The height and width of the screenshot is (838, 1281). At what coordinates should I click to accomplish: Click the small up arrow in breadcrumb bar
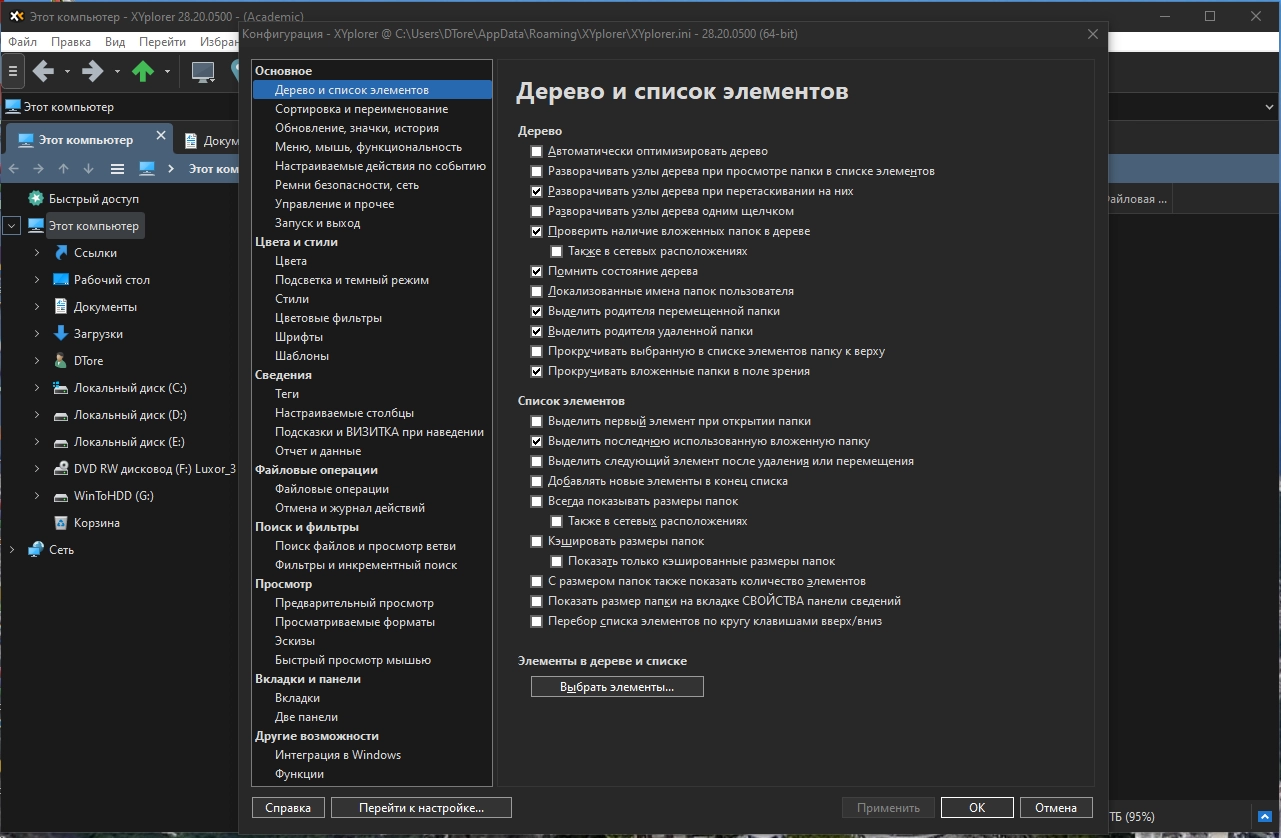[63, 169]
